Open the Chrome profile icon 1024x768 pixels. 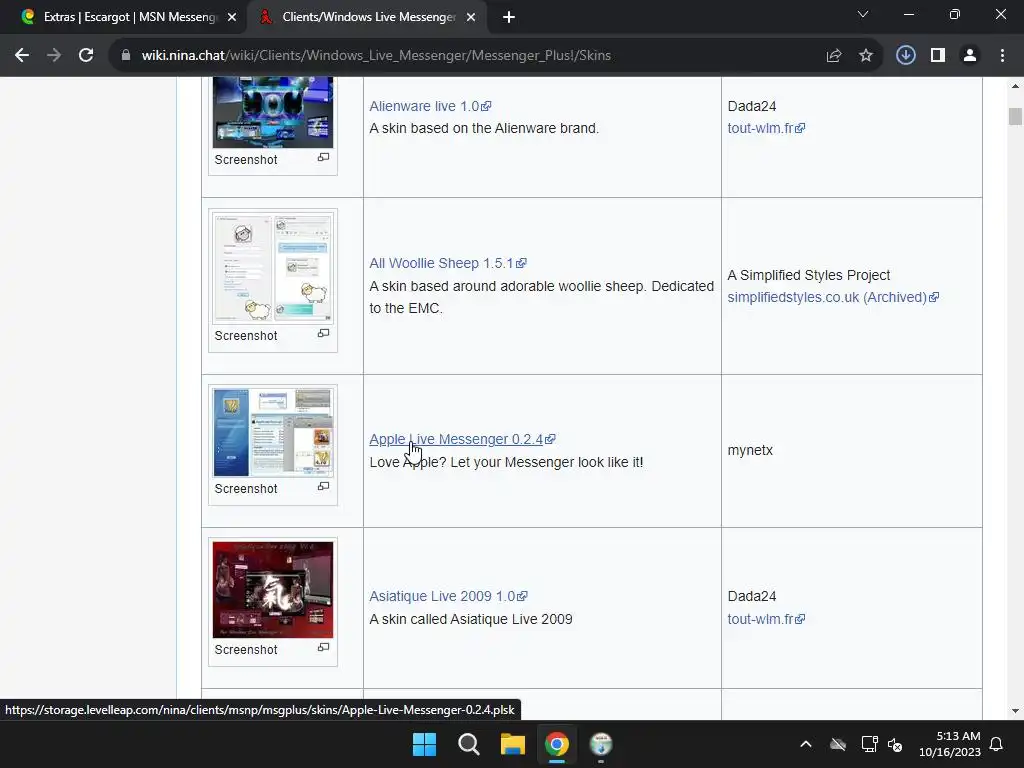click(x=970, y=56)
